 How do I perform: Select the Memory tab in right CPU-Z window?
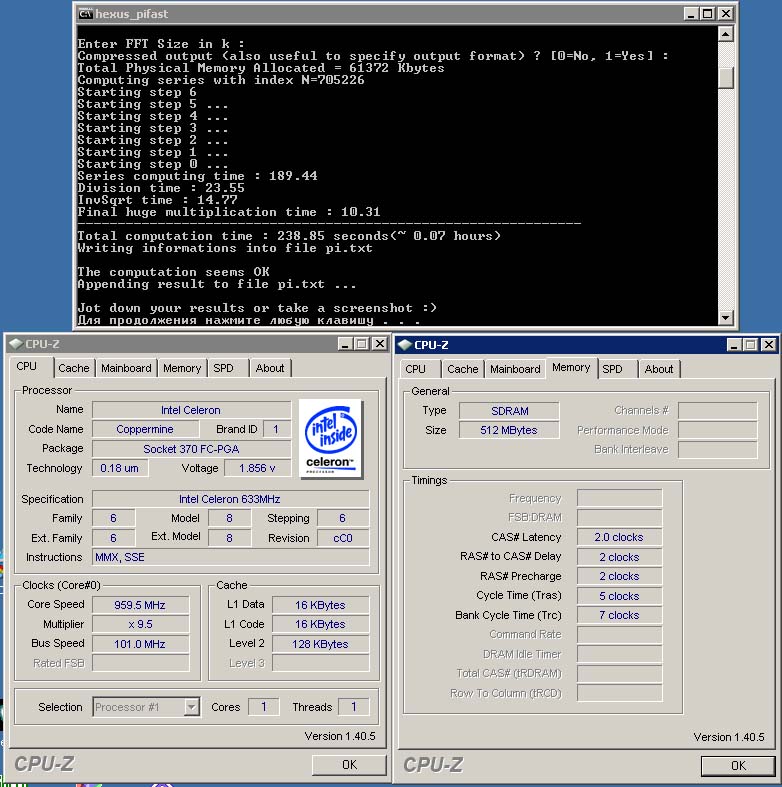tap(571, 367)
